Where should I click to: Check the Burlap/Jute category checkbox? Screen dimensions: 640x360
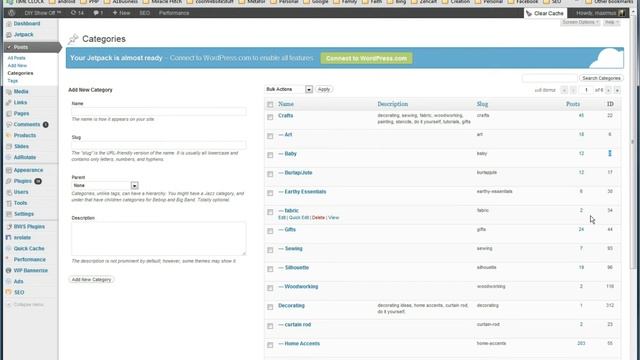coord(270,174)
